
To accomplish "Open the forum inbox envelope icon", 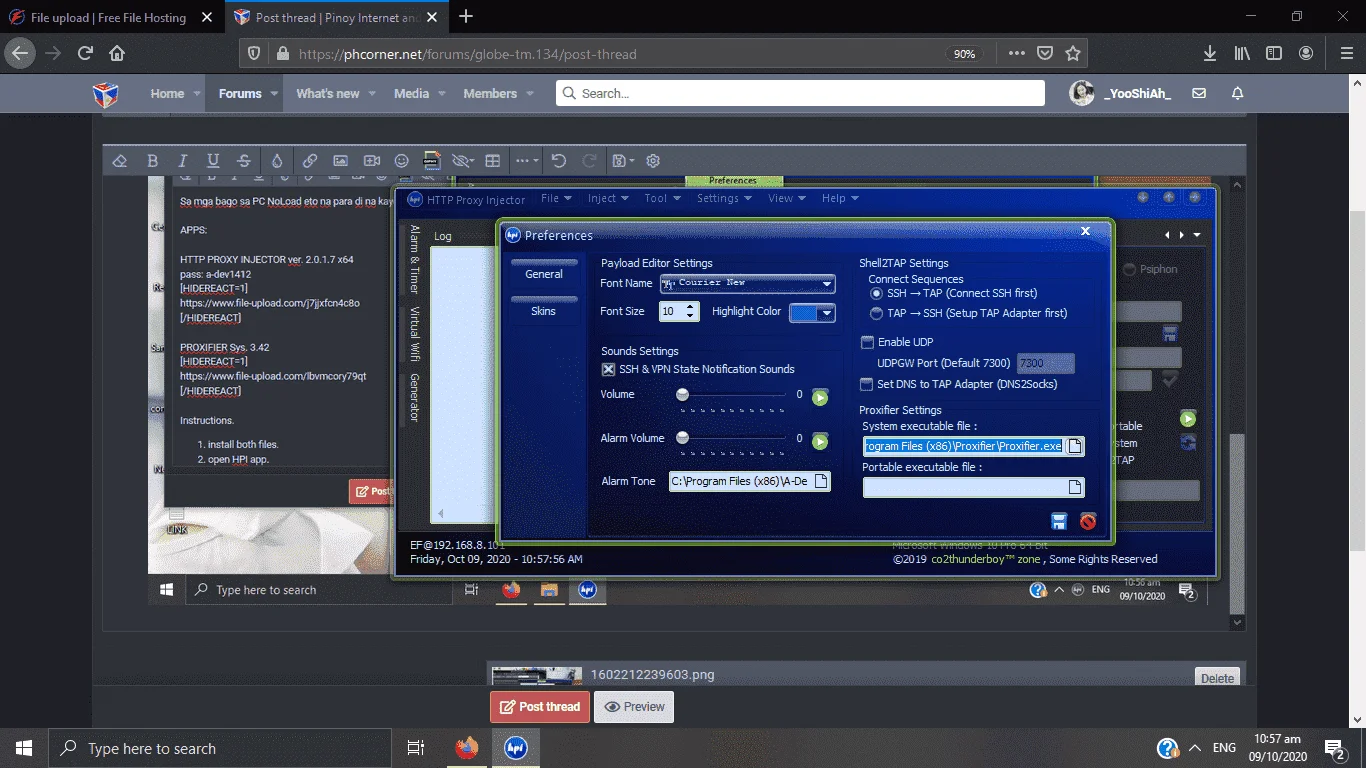I will tap(1199, 93).
